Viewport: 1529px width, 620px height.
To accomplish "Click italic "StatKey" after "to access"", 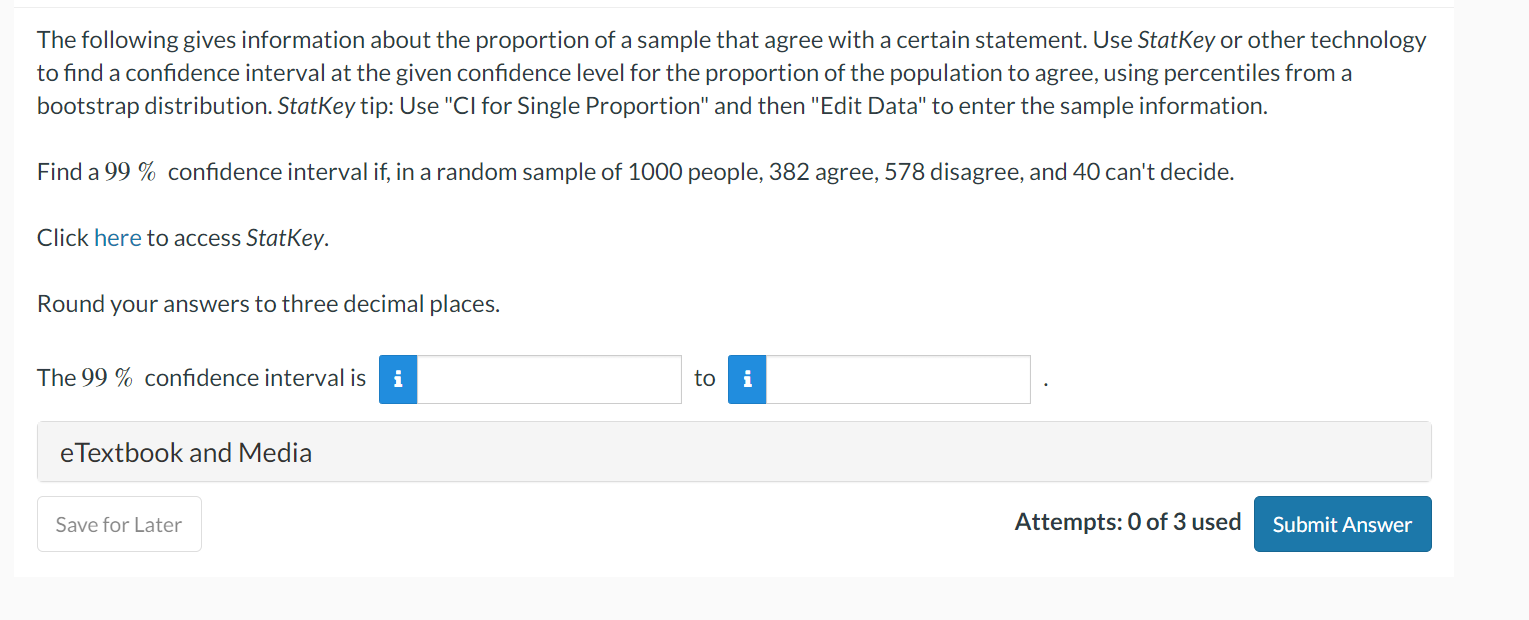I will [x=286, y=238].
